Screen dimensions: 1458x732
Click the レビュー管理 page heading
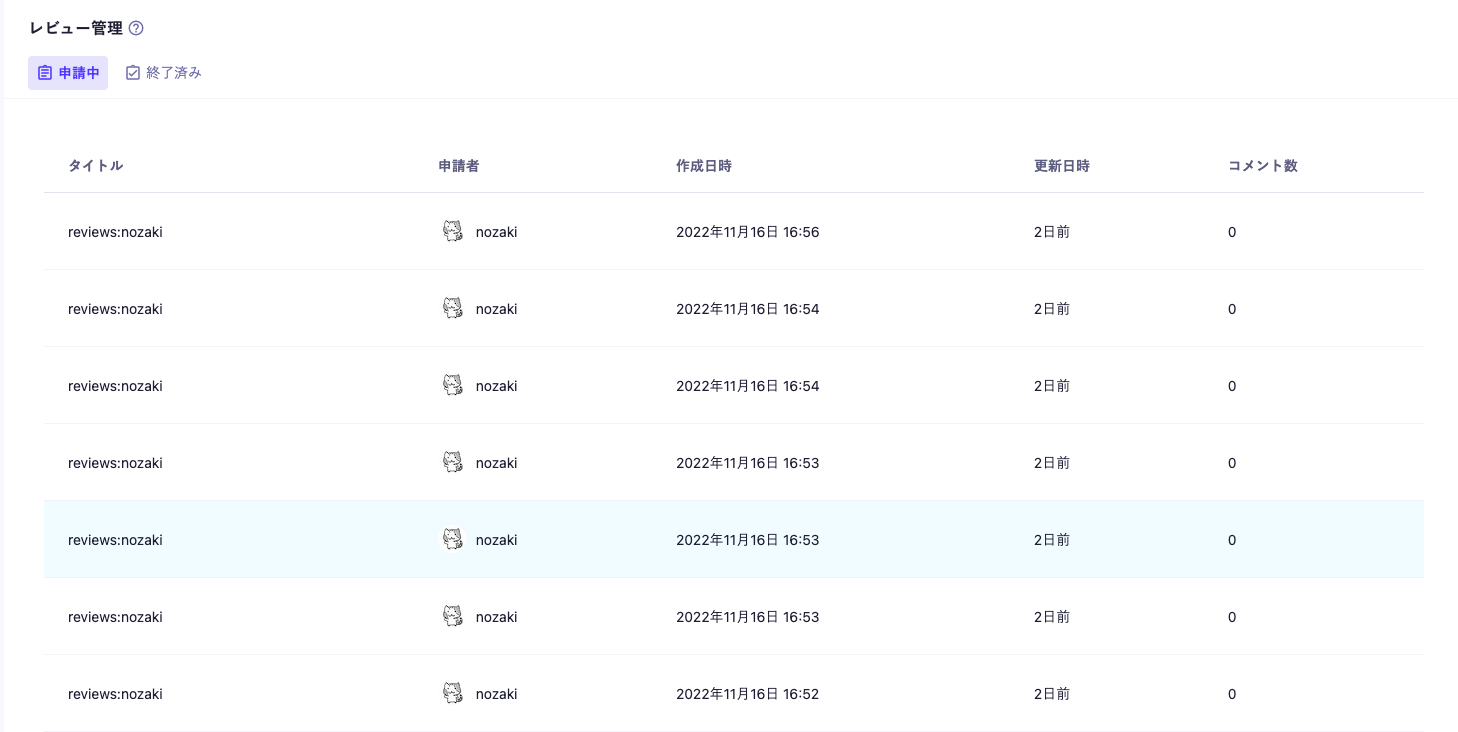click(76, 28)
